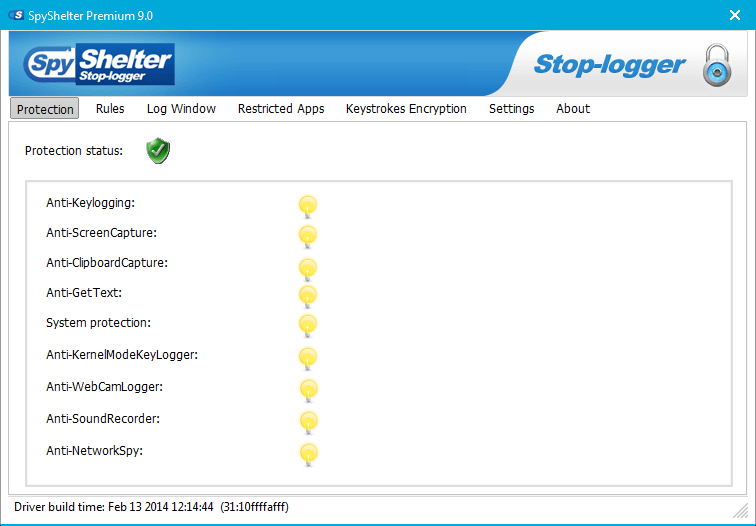This screenshot has height=526, width=756.
Task: Click the Anti-WebCamLogger label
Action: [x=105, y=387]
